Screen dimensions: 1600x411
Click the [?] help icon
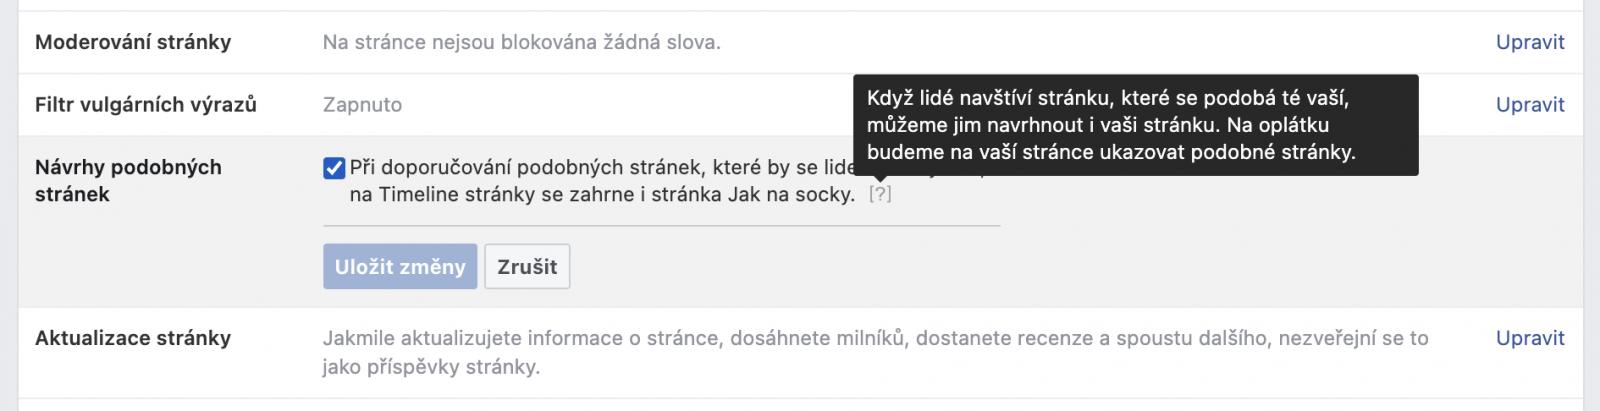click(880, 194)
